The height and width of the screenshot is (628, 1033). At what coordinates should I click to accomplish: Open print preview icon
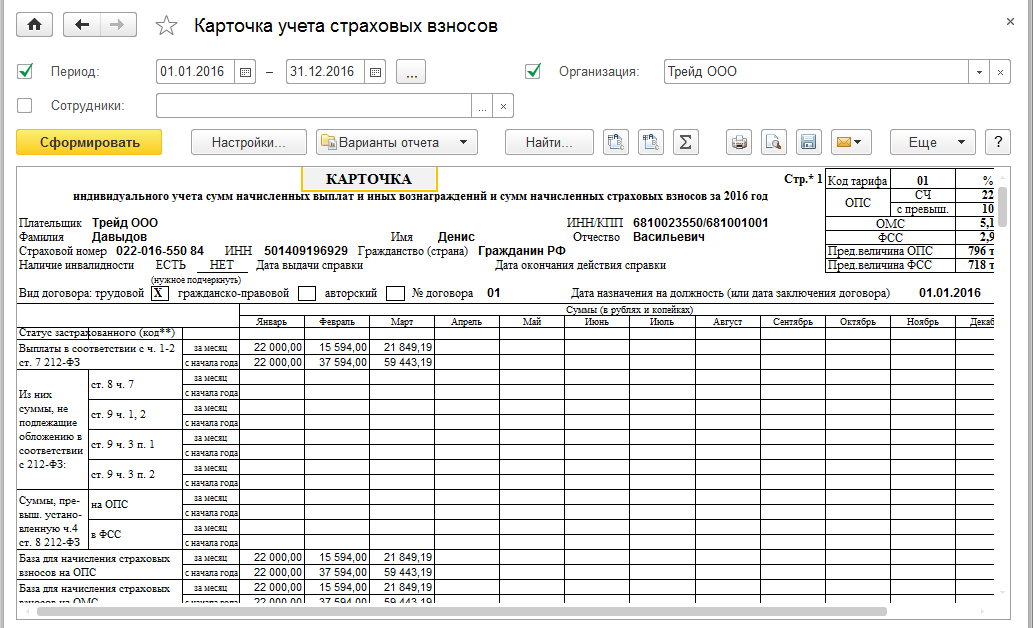tap(772, 142)
